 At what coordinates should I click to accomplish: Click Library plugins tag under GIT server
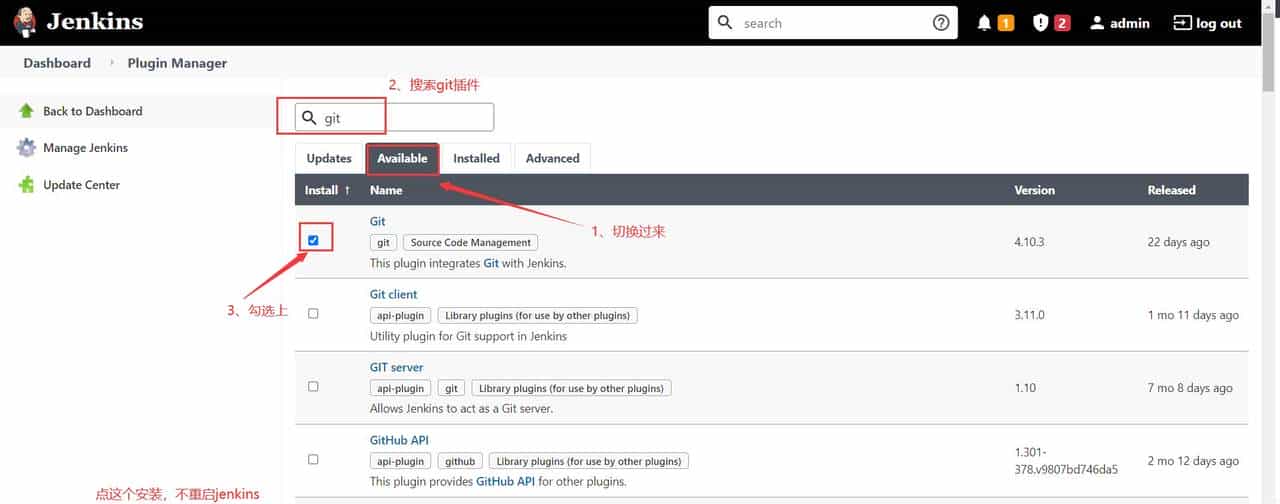point(572,388)
